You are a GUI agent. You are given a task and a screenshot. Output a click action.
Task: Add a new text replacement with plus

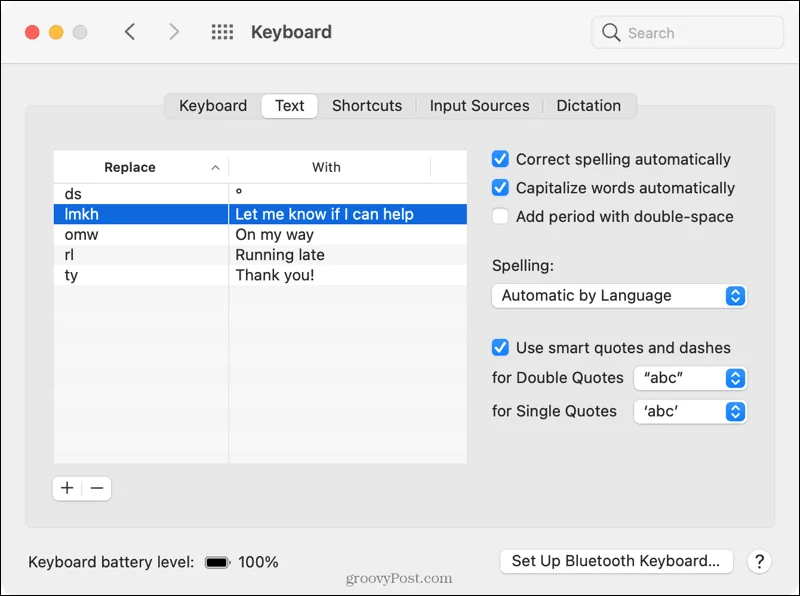67,488
